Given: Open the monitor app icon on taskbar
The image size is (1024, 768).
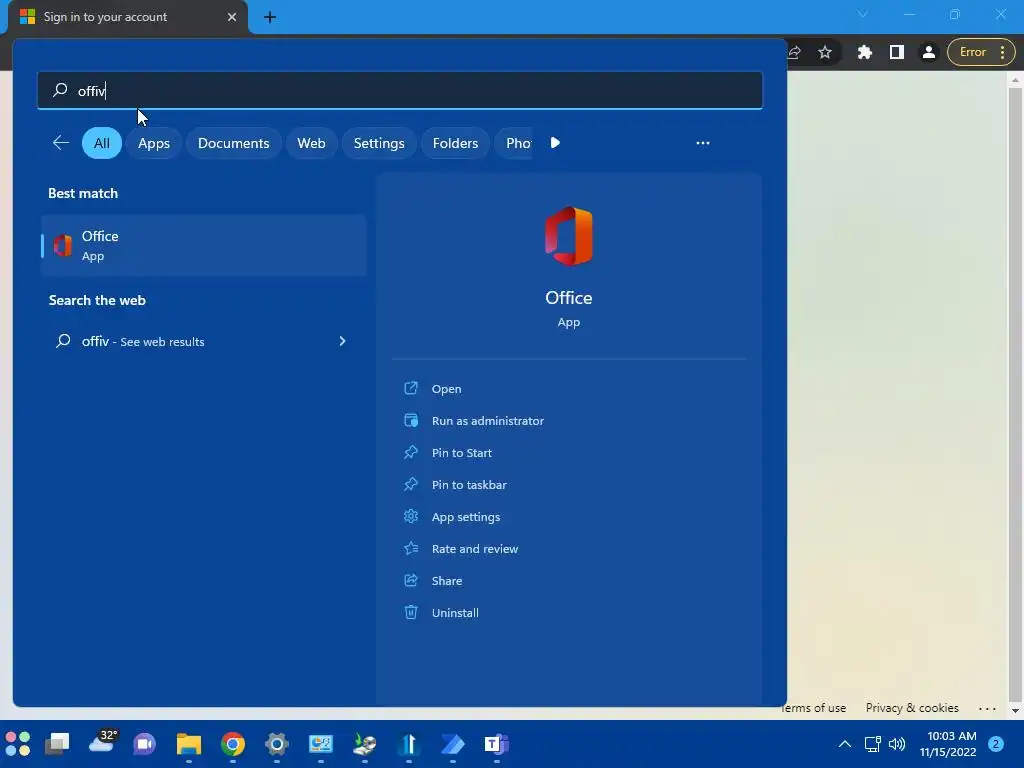Looking at the screenshot, I should click(x=321, y=744).
